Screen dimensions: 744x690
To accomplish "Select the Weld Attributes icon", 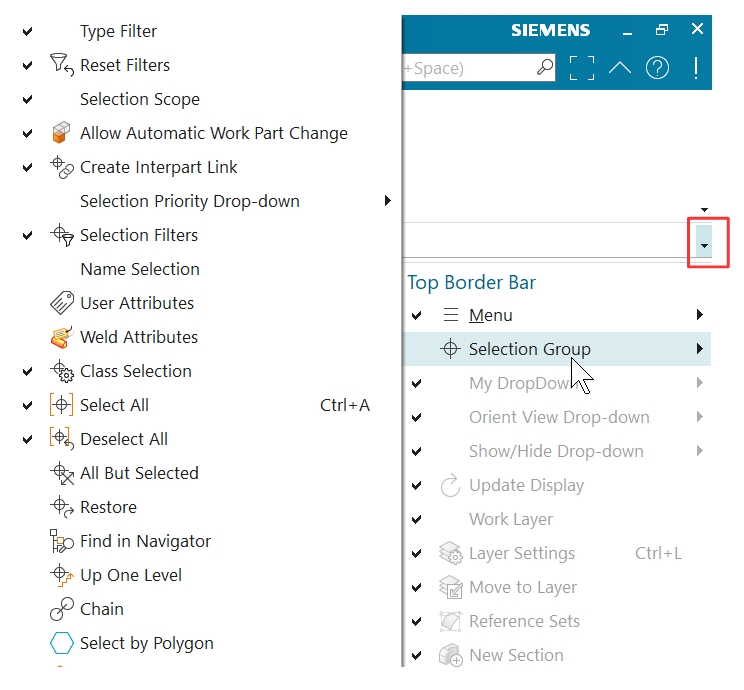I will click(62, 337).
